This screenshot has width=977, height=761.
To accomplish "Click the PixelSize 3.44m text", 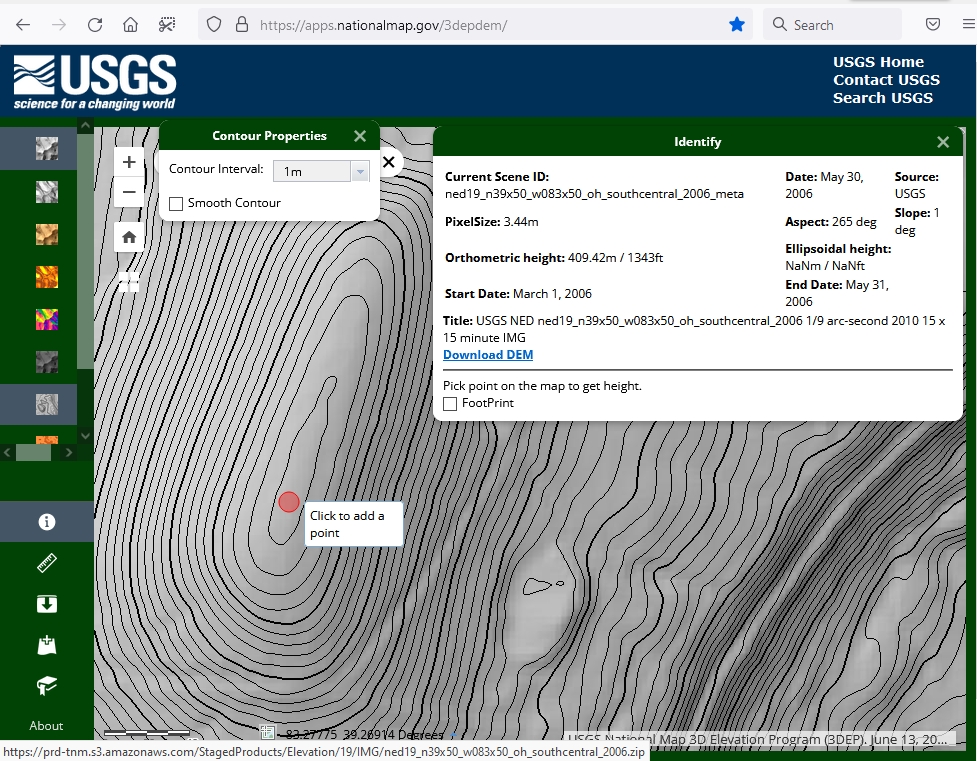I will pyautogui.click(x=492, y=222).
